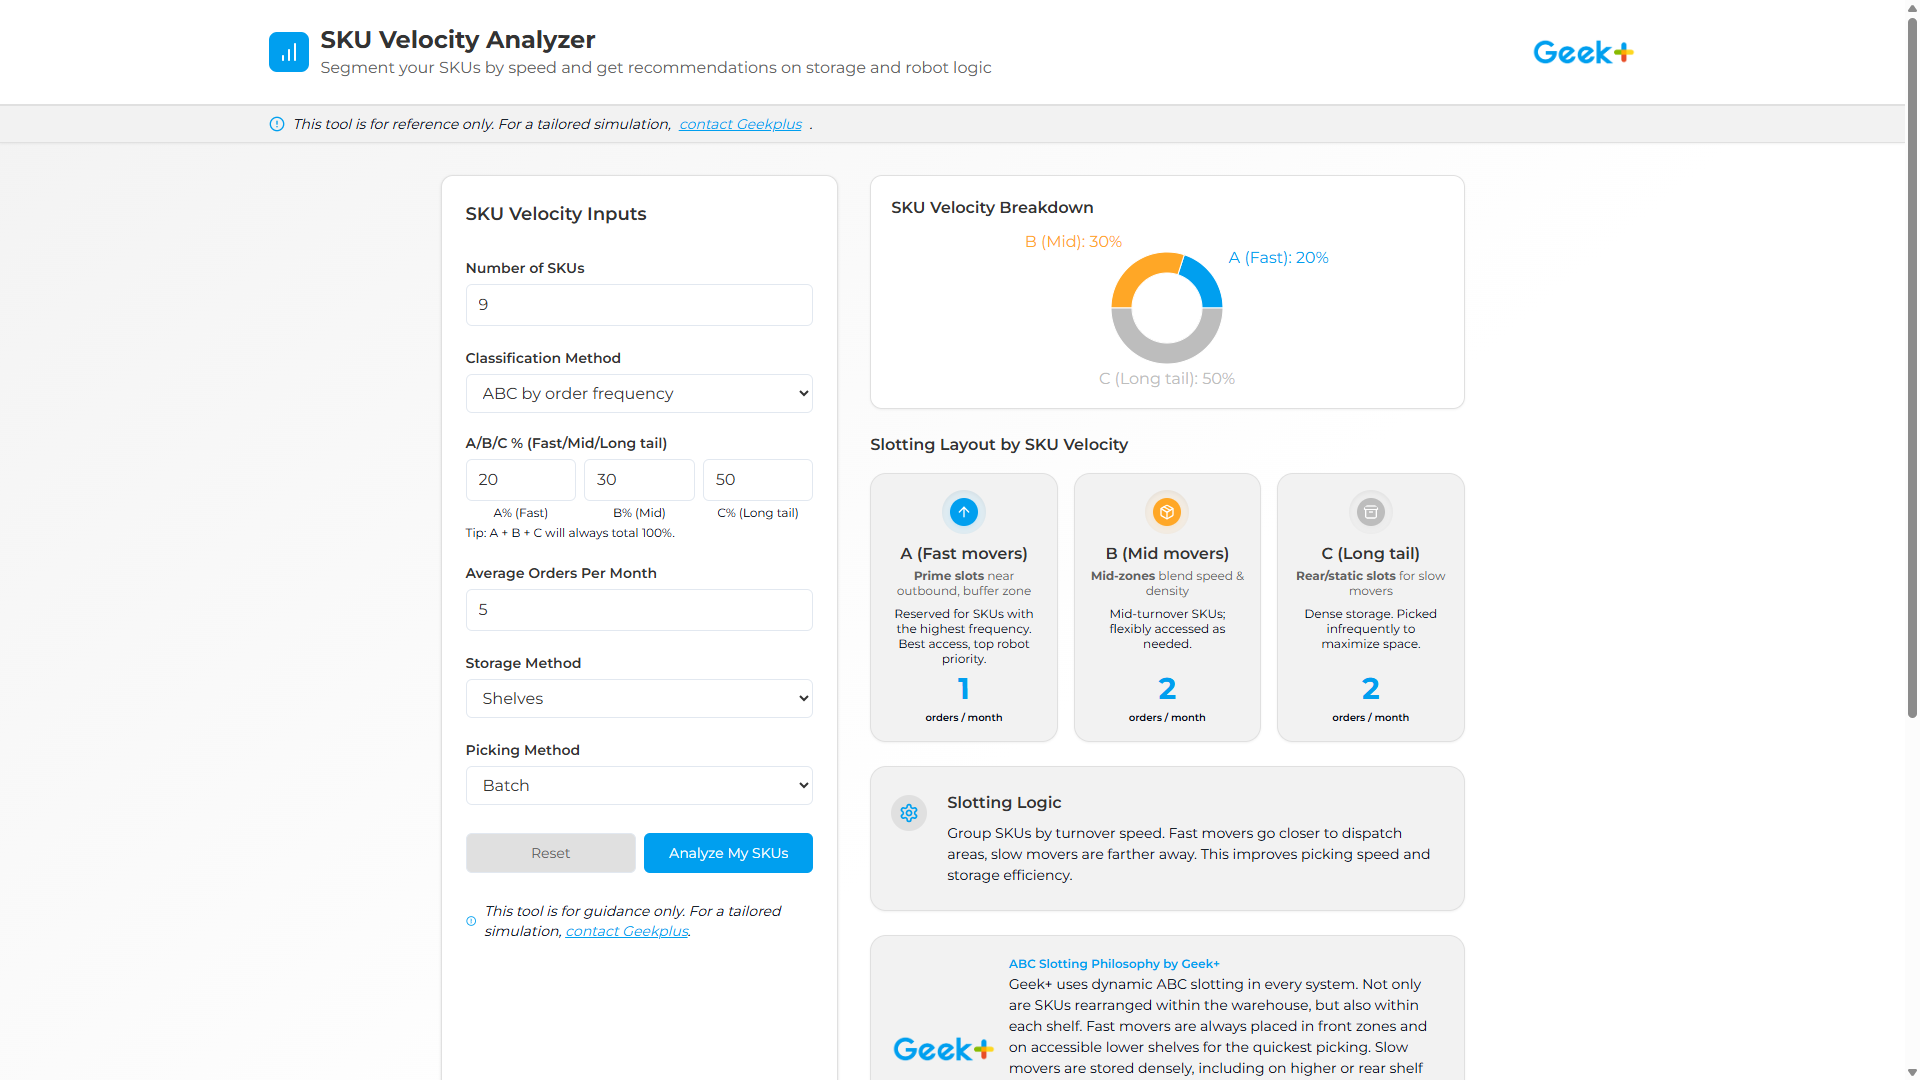This screenshot has width=1920, height=1080.
Task: Click the up-arrow icon on the A (Fast movers) card
Action: pos(963,511)
